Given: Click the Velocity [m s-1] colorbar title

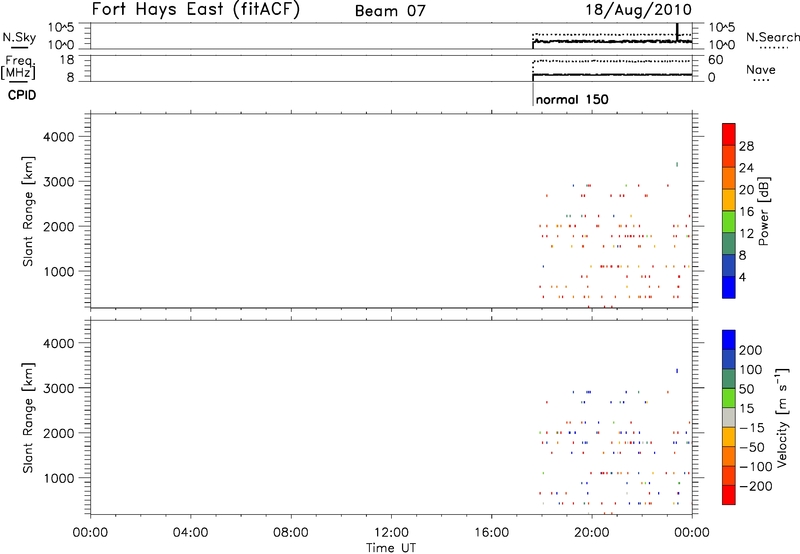Looking at the screenshot, I should coord(781,417).
